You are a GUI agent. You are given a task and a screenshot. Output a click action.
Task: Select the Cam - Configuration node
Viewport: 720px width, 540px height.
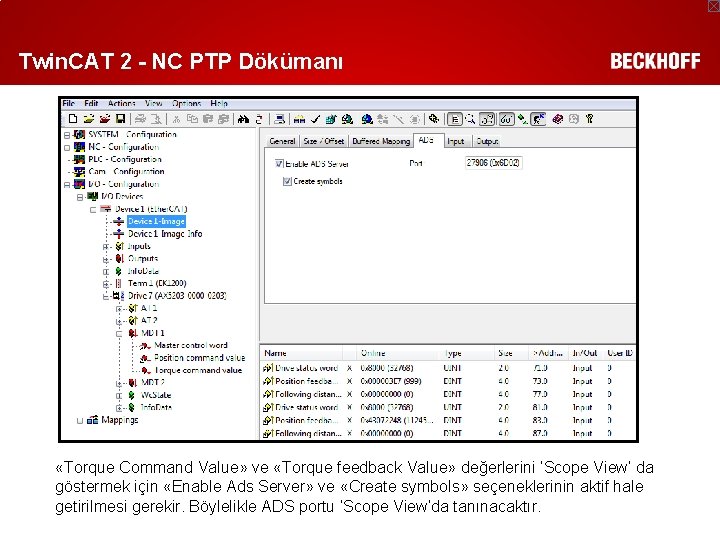[126, 172]
